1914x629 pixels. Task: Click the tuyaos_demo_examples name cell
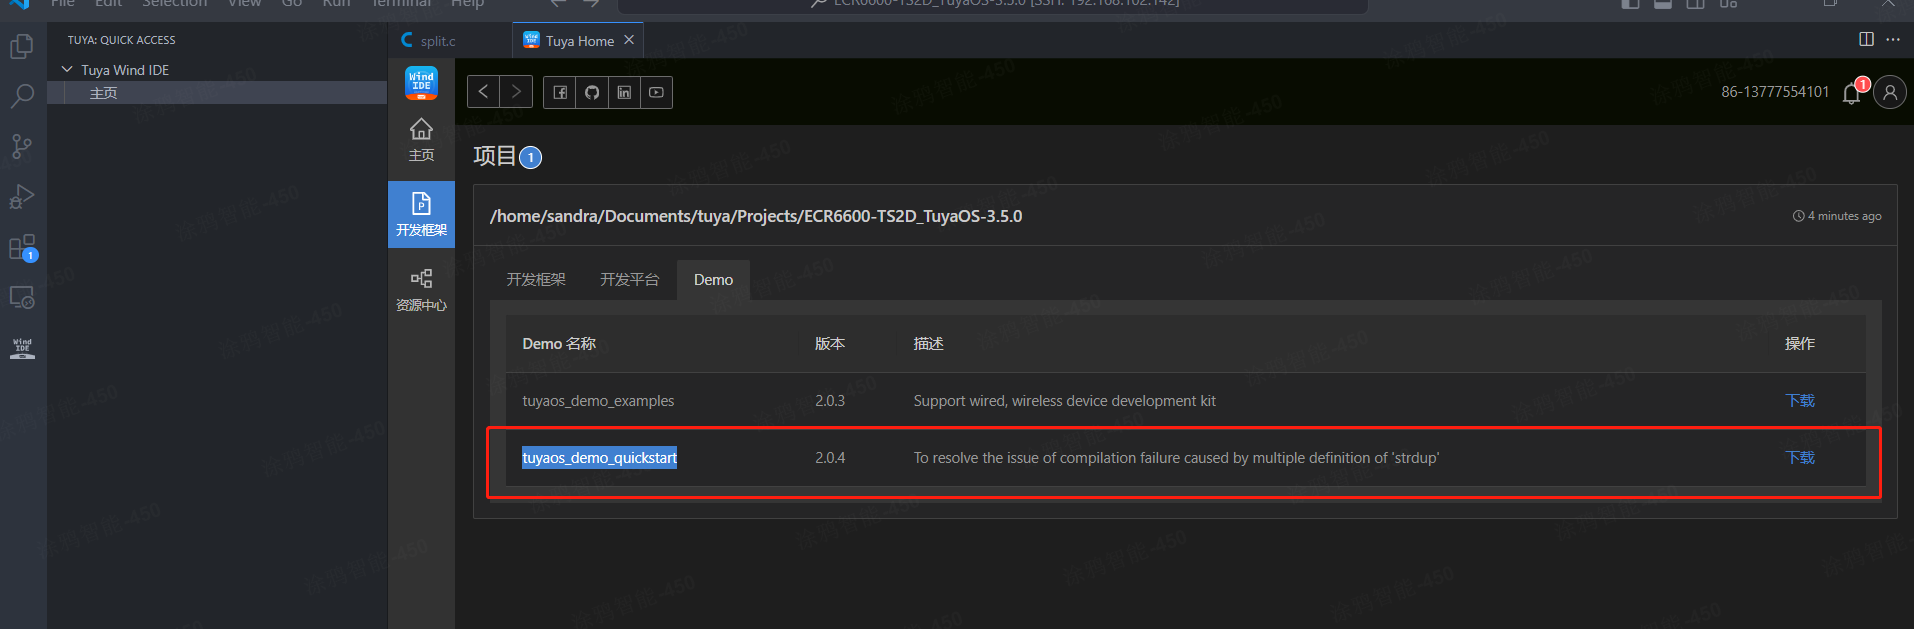(598, 400)
